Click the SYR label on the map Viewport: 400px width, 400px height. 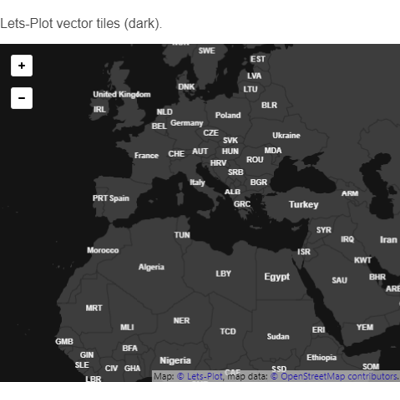coord(324,230)
